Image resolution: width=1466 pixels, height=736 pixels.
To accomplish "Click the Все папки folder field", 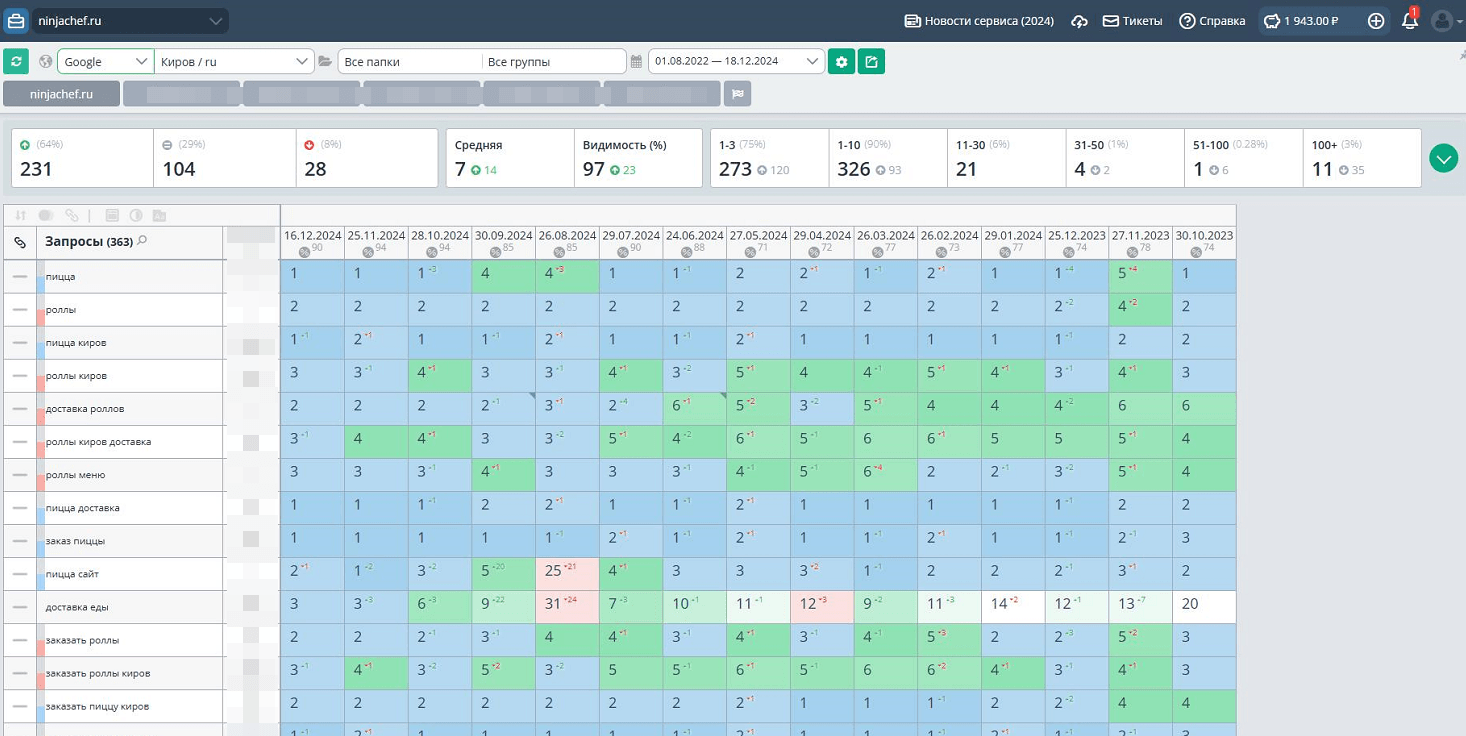I will pos(409,62).
